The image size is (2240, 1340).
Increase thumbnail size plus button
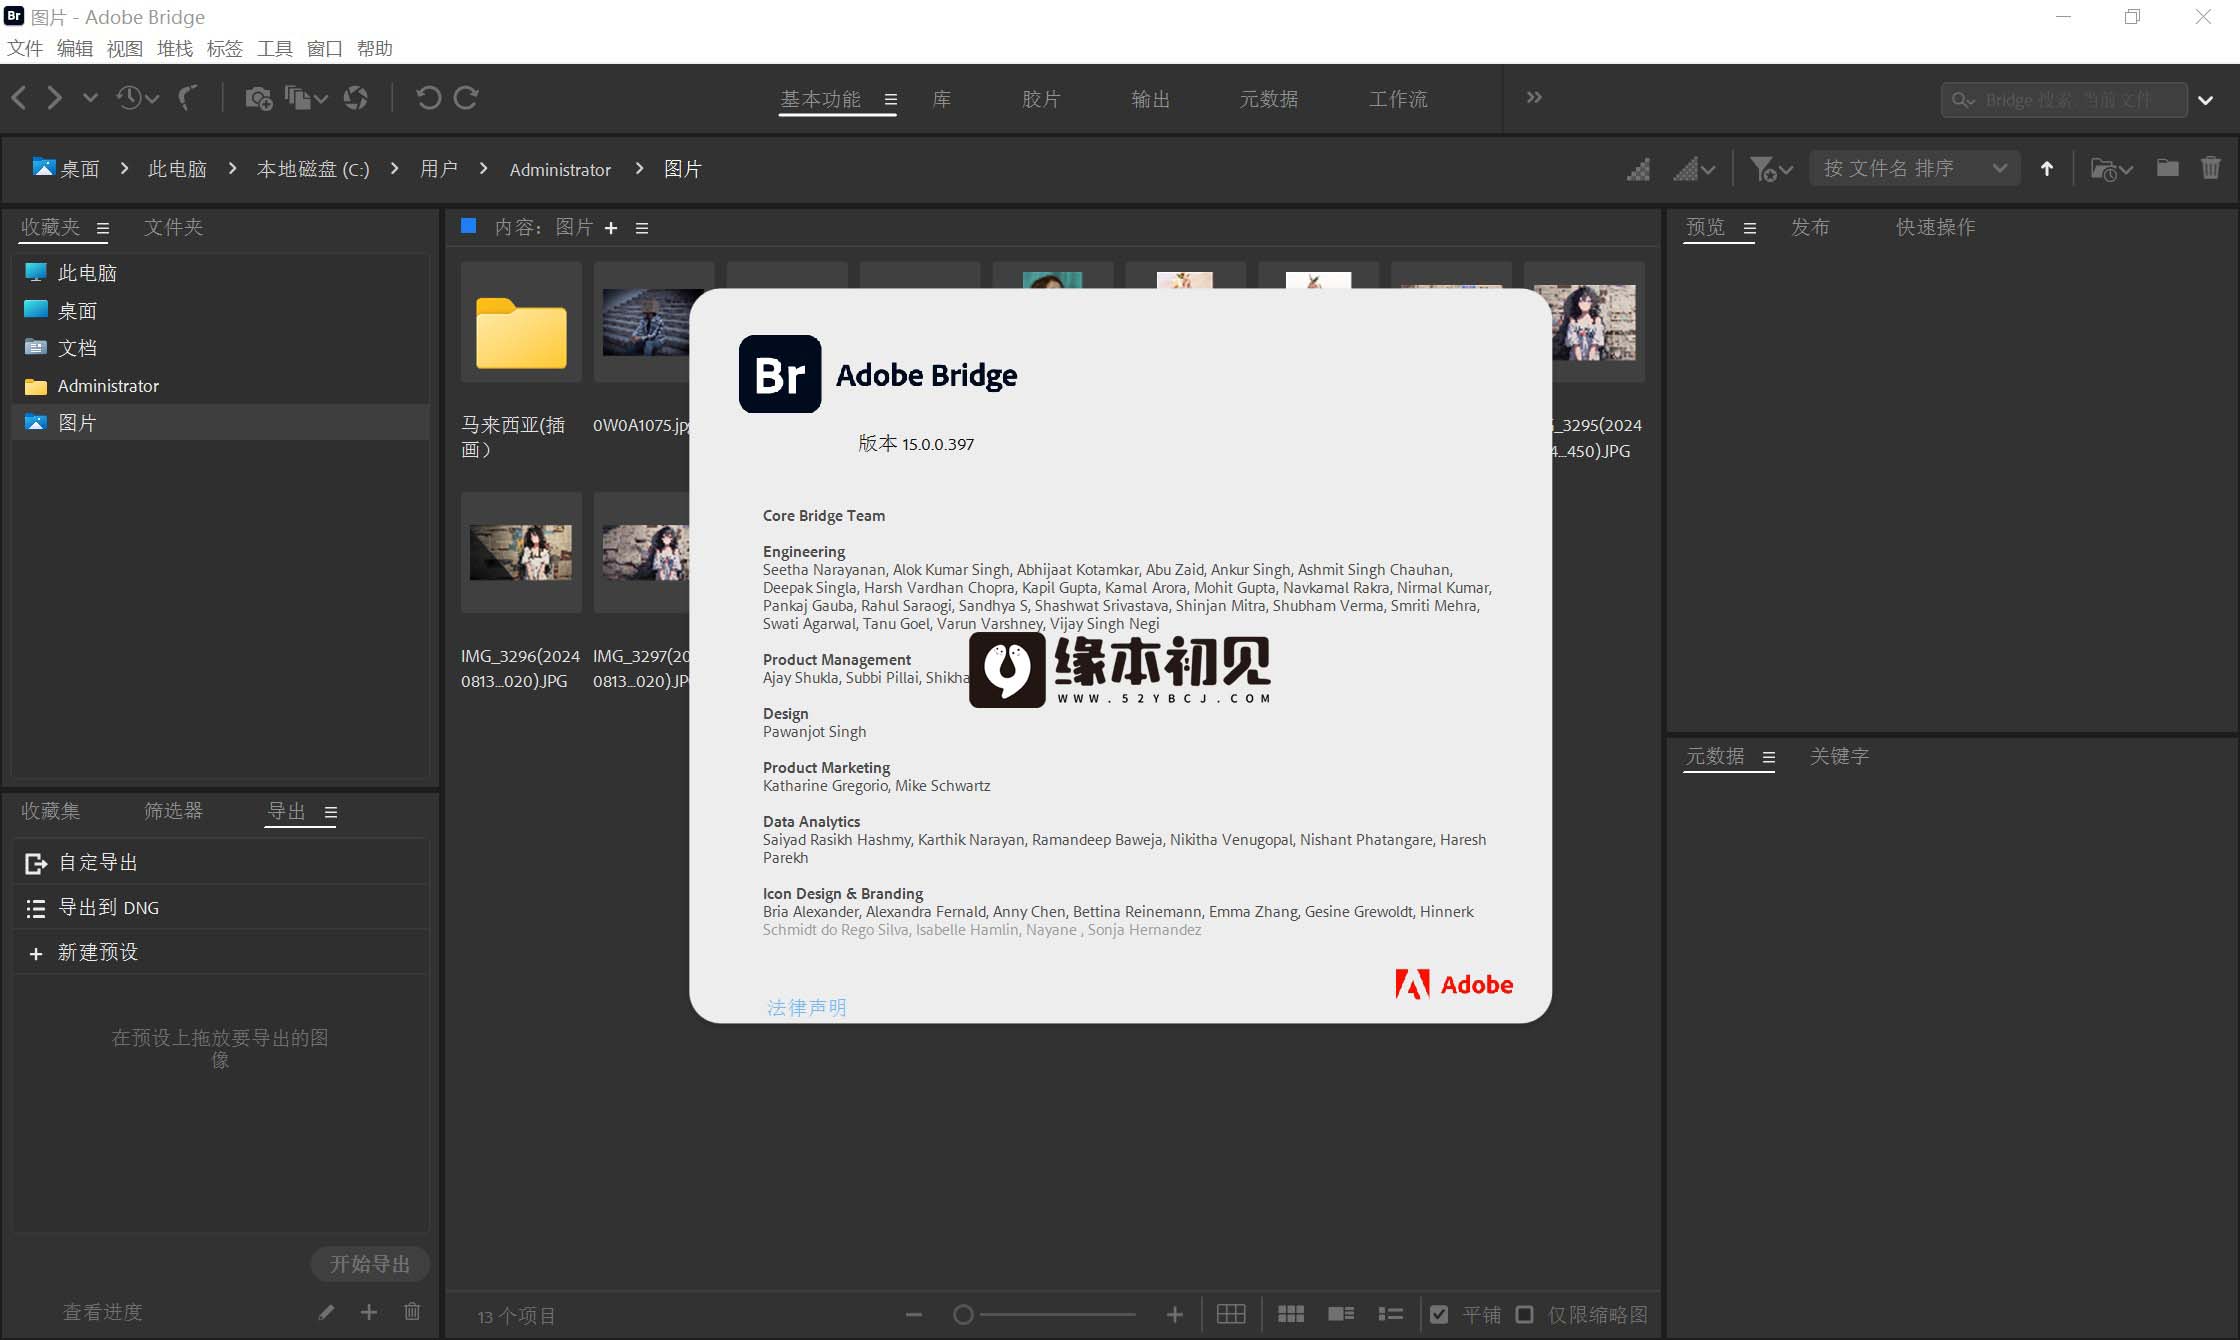tap(1175, 1315)
